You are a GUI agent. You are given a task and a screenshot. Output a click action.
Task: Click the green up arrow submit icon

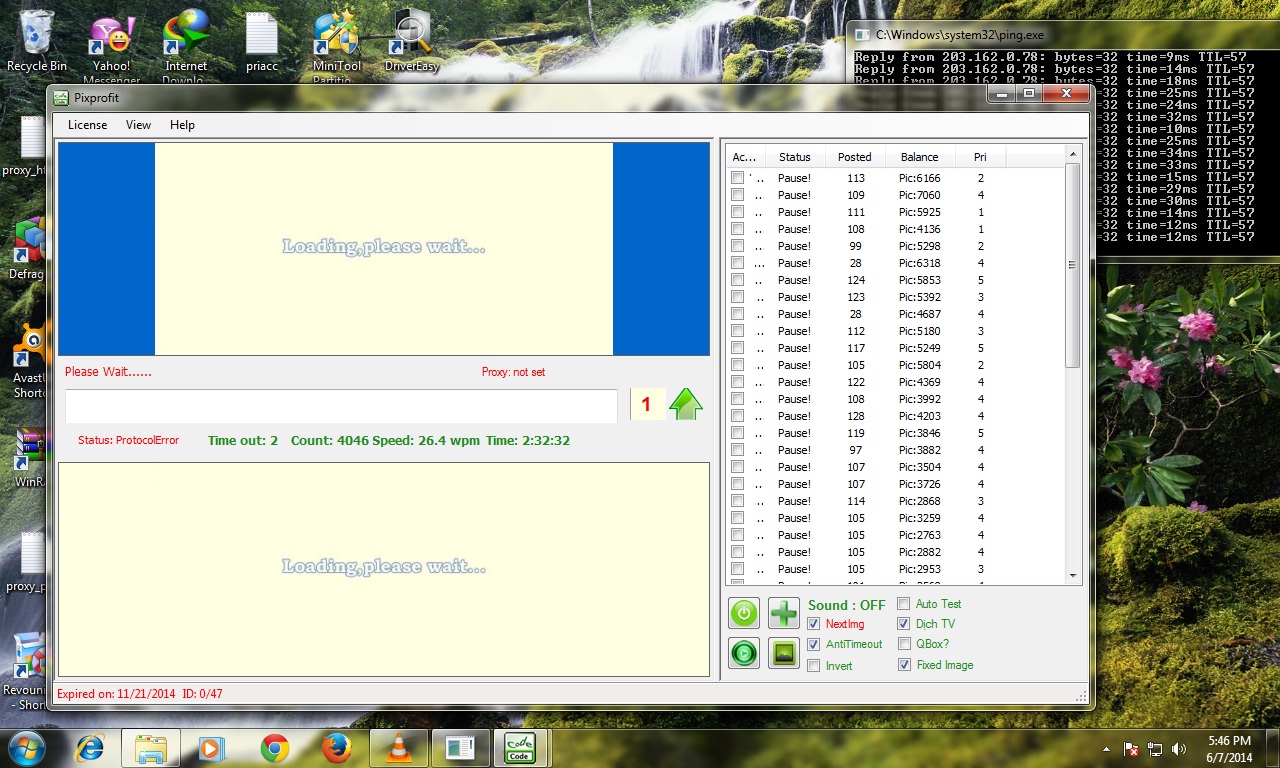click(x=686, y=404)
